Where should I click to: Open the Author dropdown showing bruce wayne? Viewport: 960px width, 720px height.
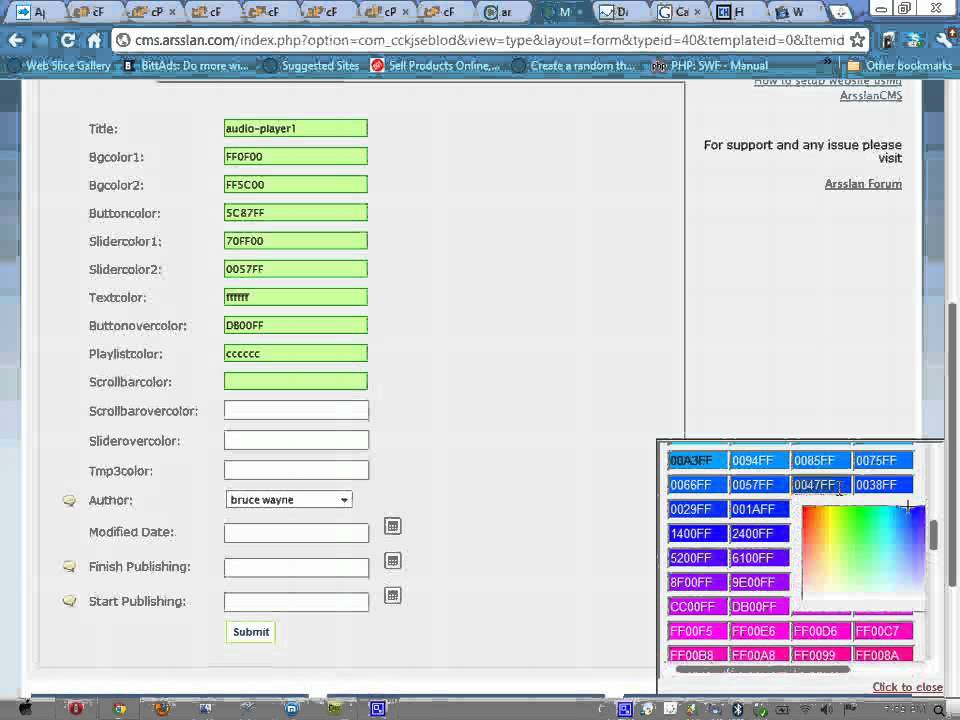click(x=289, y=500)
